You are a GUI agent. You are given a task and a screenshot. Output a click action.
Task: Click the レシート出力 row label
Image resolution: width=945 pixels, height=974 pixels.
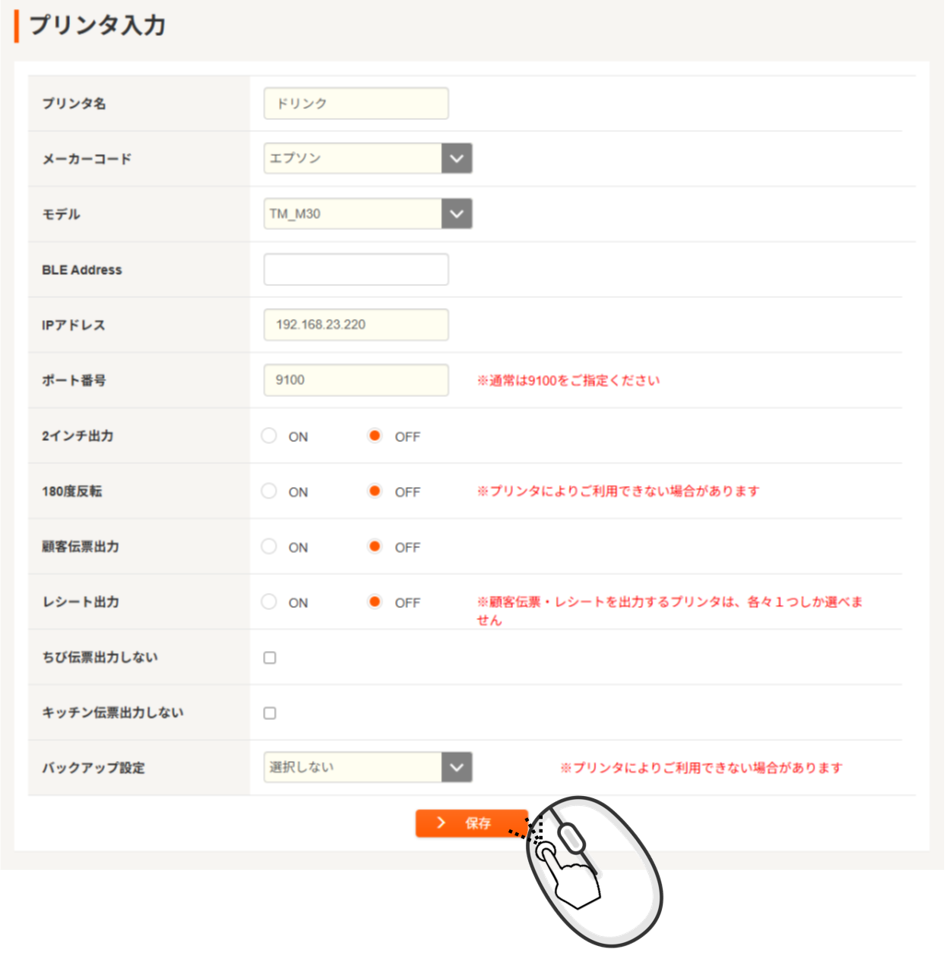[80, 602]
